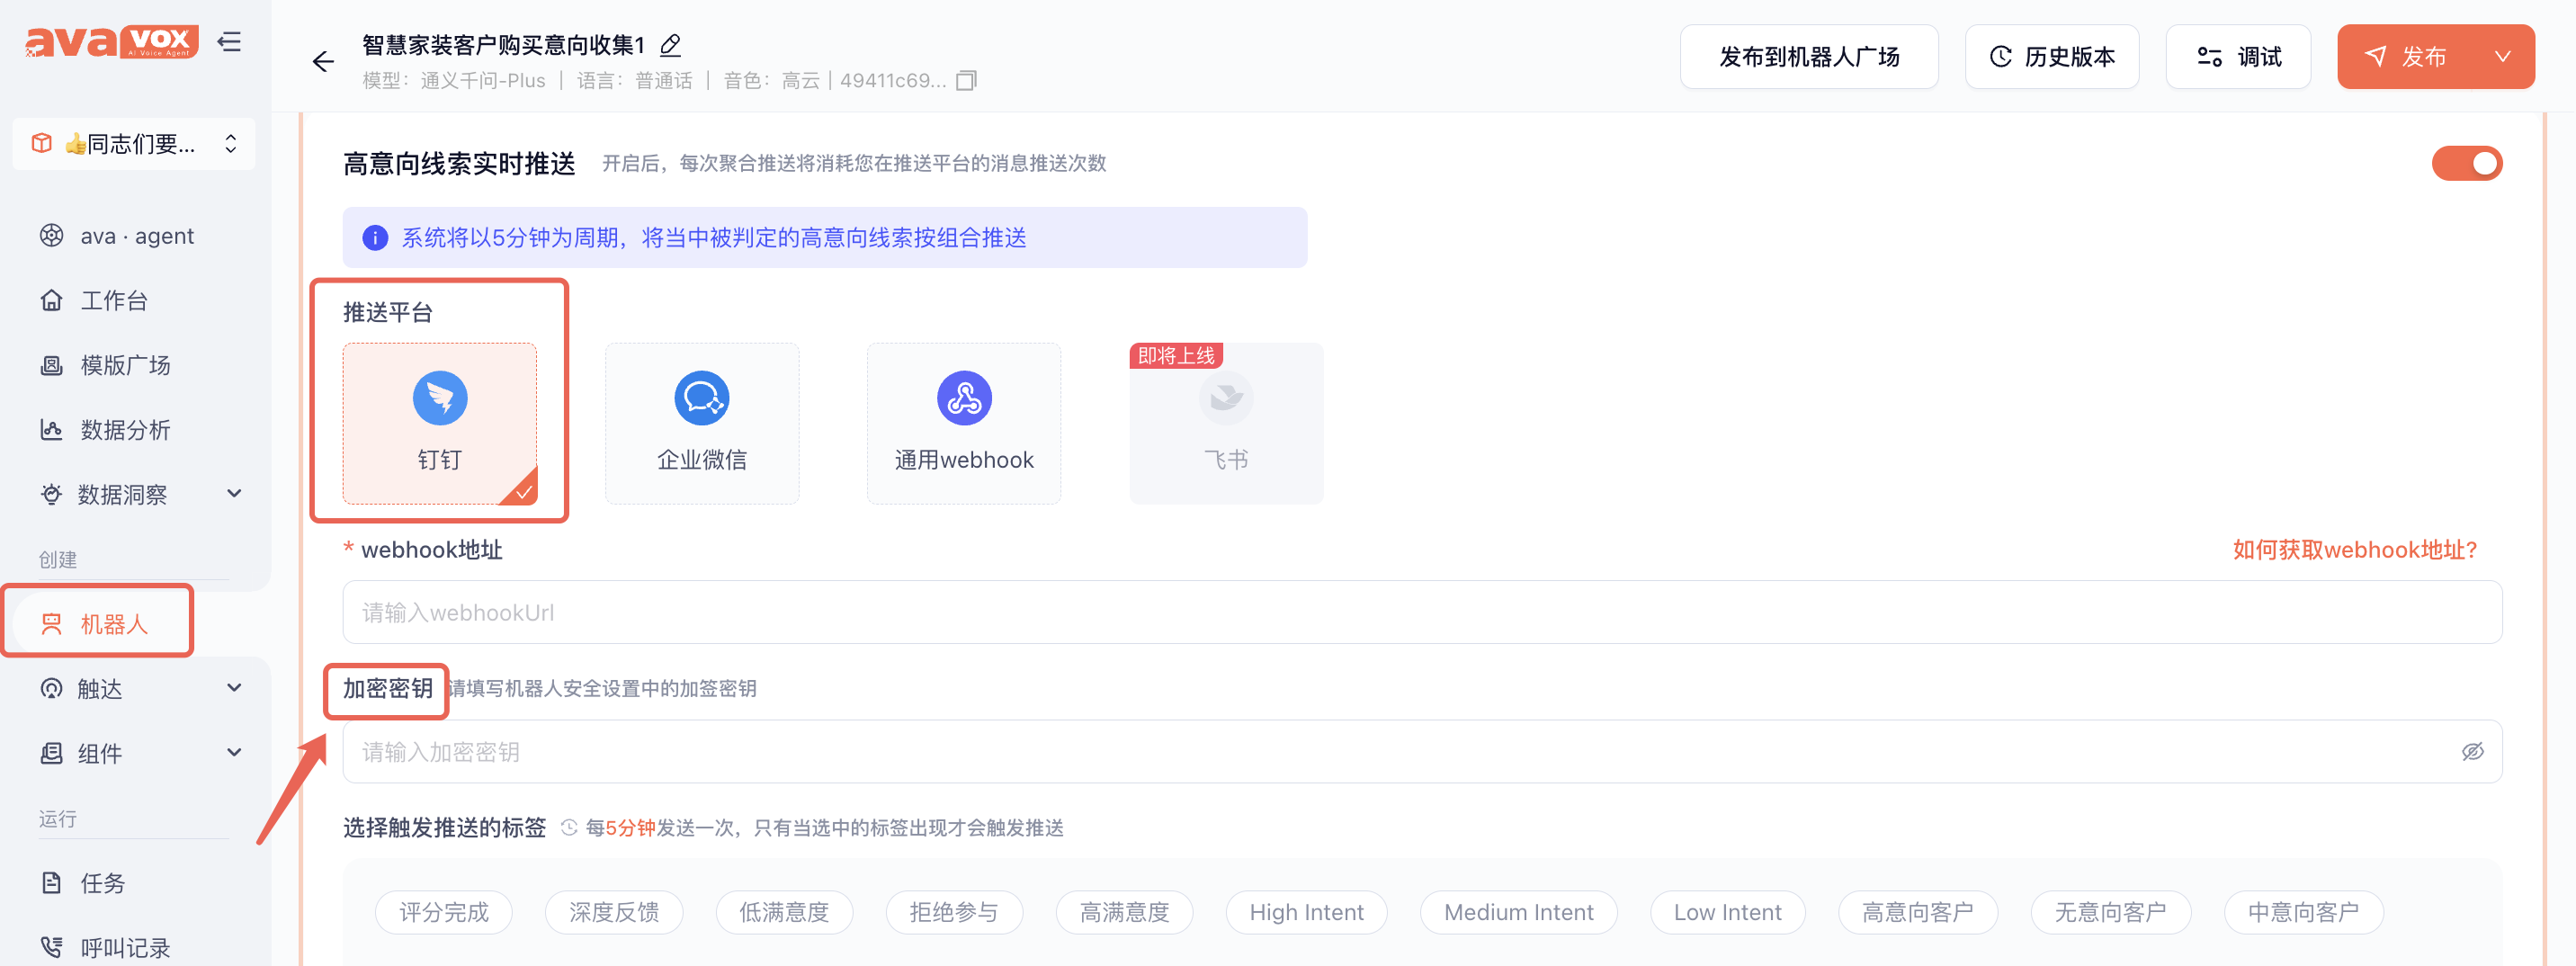Copy the robot ID 49411c69
2576x966 pixels.
click(x=966, y=80)
